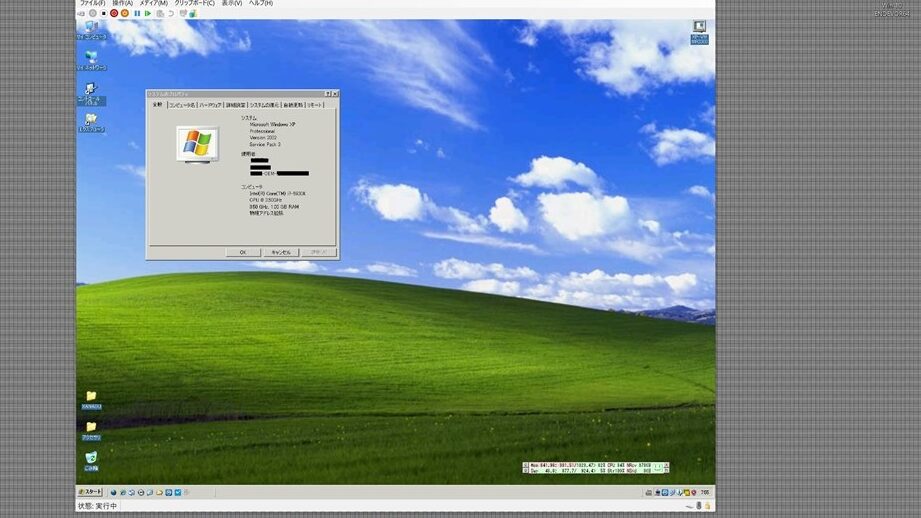Click the 'Version 2002' text

(263, 137)
